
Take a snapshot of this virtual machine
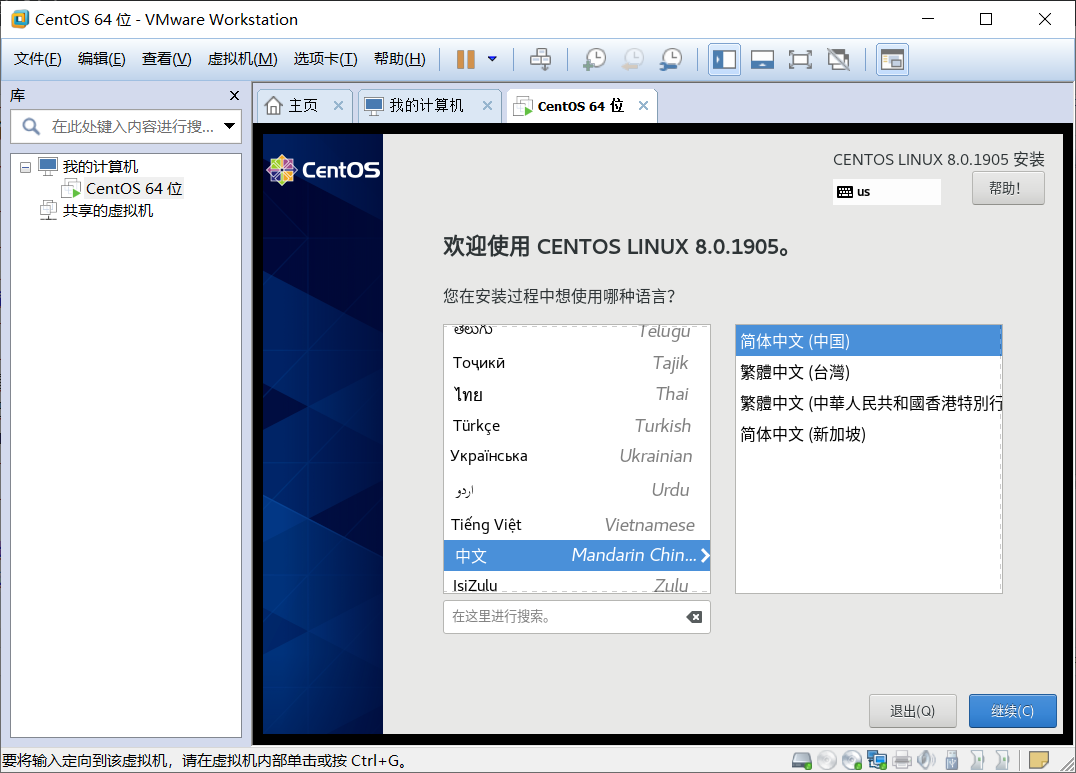pos(594,59)
